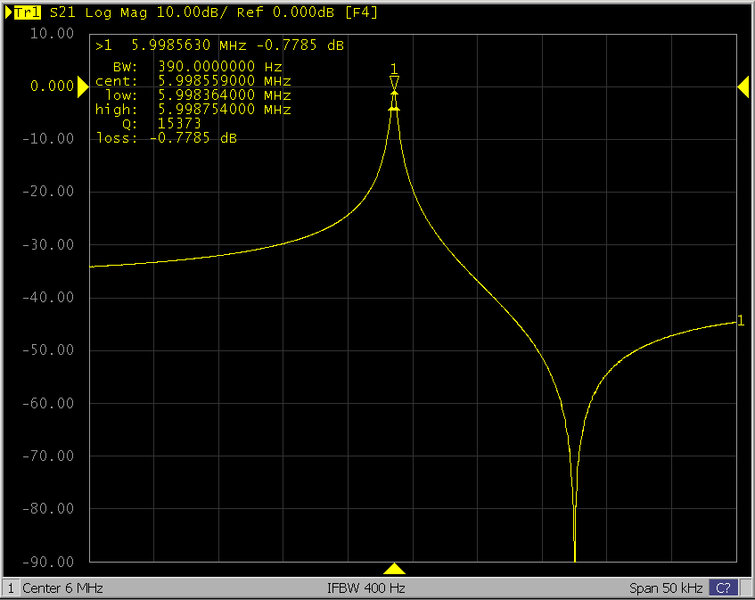Click the channel 1 indicator in status bar
Viewport: 755px width, 600px height.
point(11,588)
